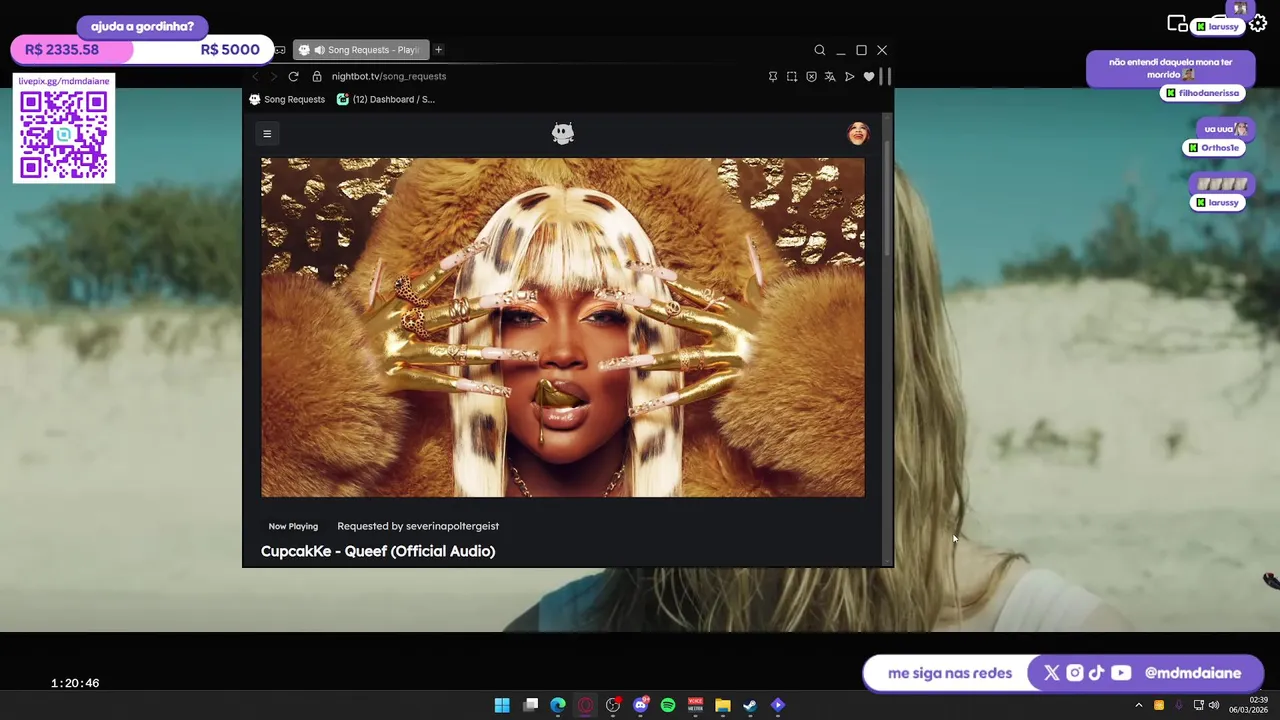1280x720 pixels.
Task: Click the screen cast devices icon
Action: pos(1177,24)
